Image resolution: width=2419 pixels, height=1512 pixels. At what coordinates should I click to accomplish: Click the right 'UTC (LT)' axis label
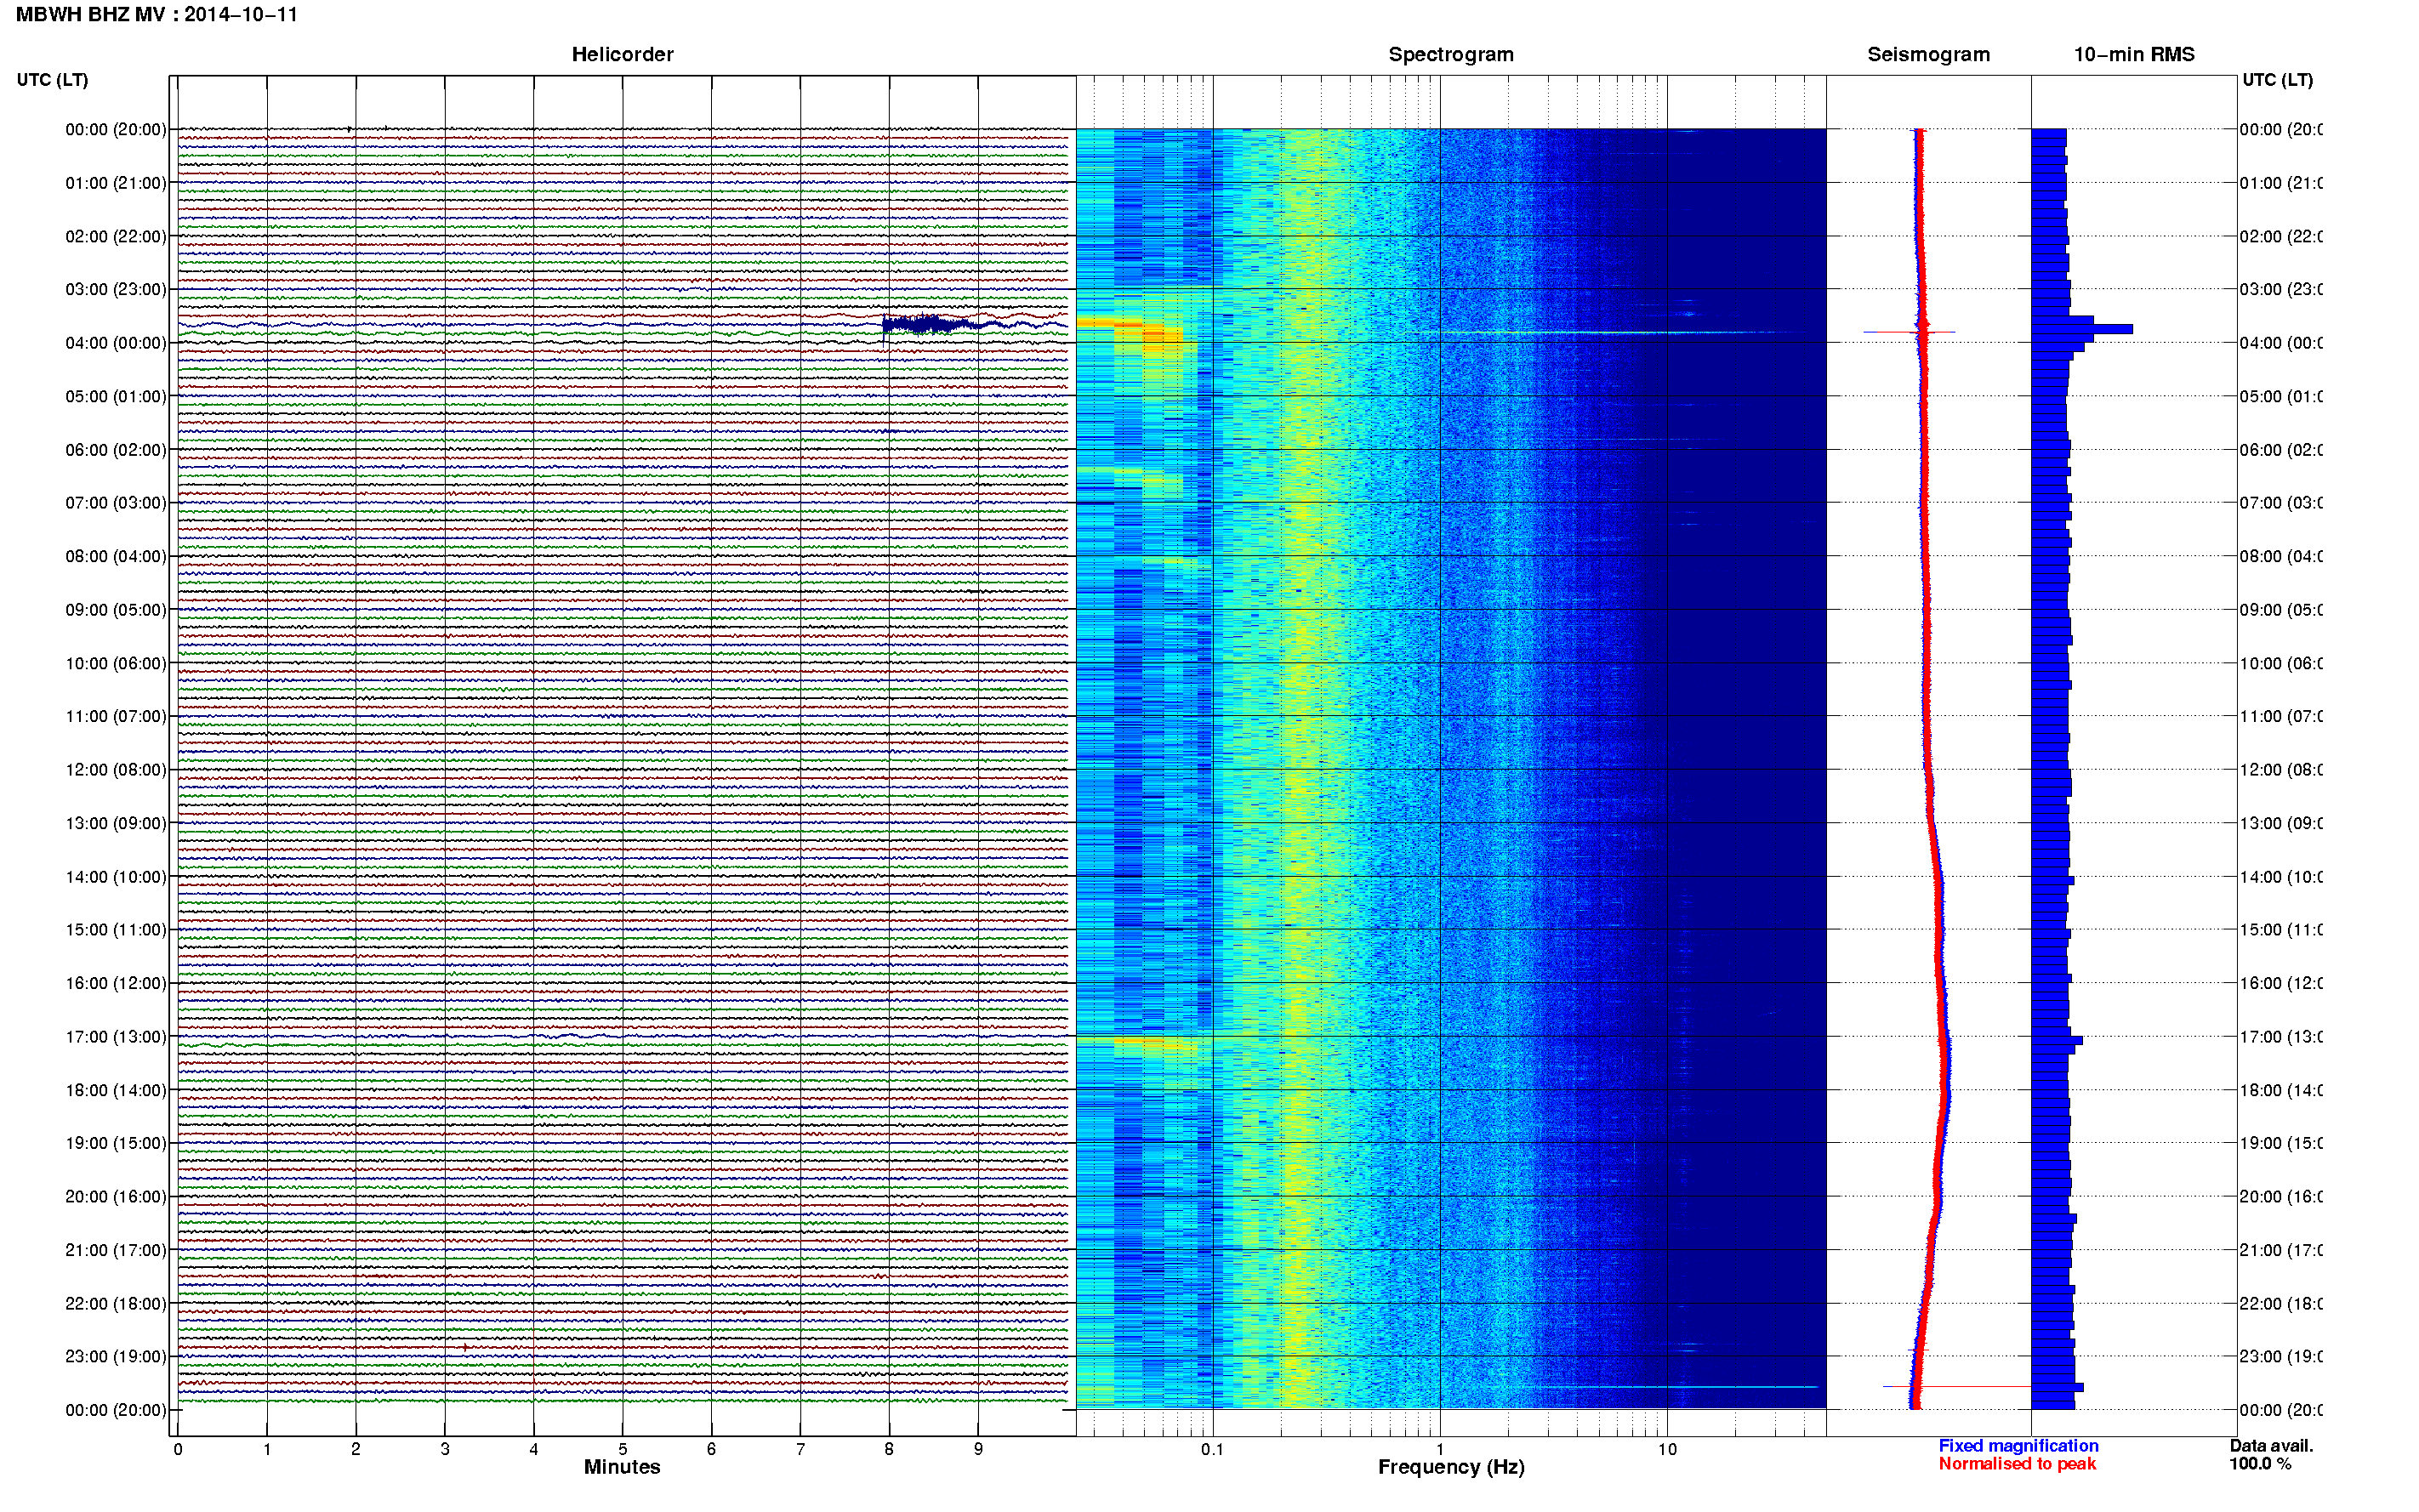tap(2277, 80)
